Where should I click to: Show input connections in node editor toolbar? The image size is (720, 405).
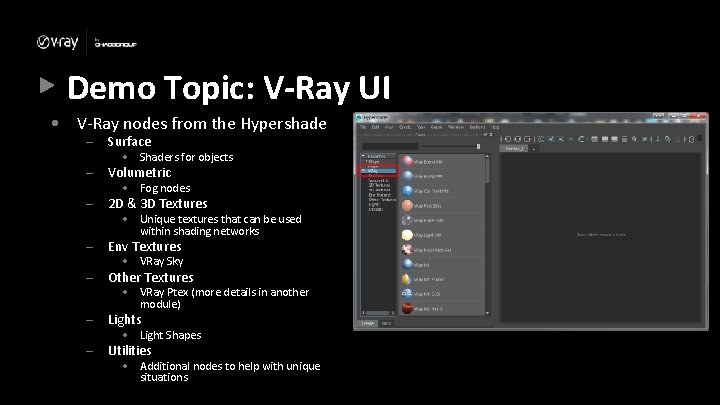point(508,139)
